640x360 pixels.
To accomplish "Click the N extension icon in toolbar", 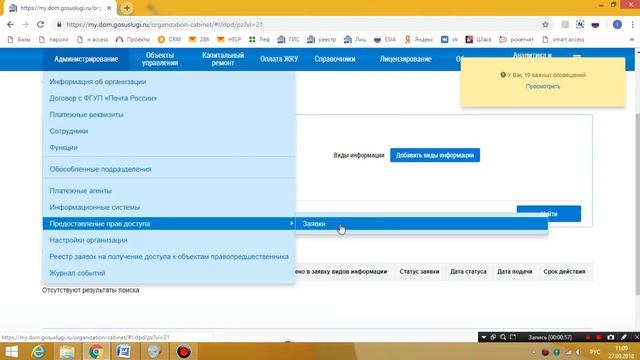I will tap(580, 24).
